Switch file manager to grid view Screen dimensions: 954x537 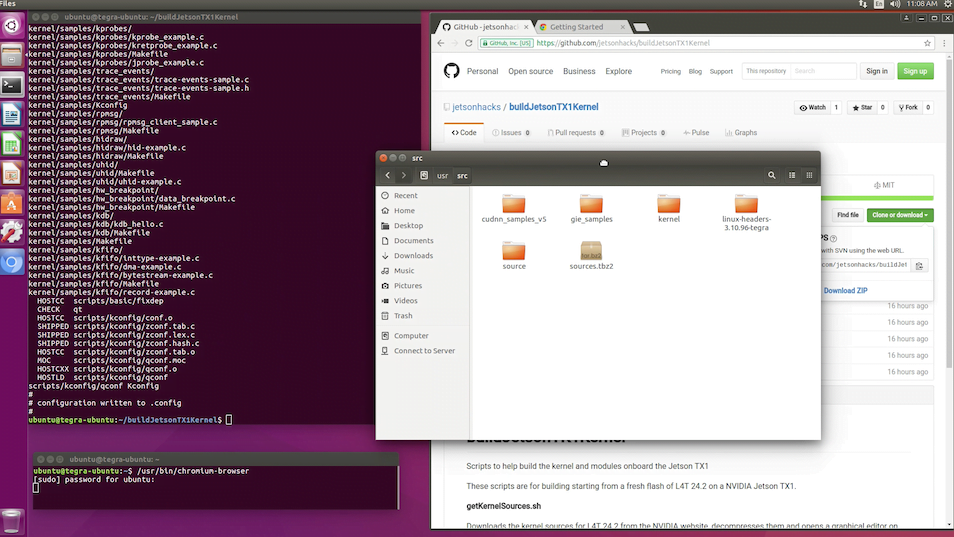[x=809, y=175]
